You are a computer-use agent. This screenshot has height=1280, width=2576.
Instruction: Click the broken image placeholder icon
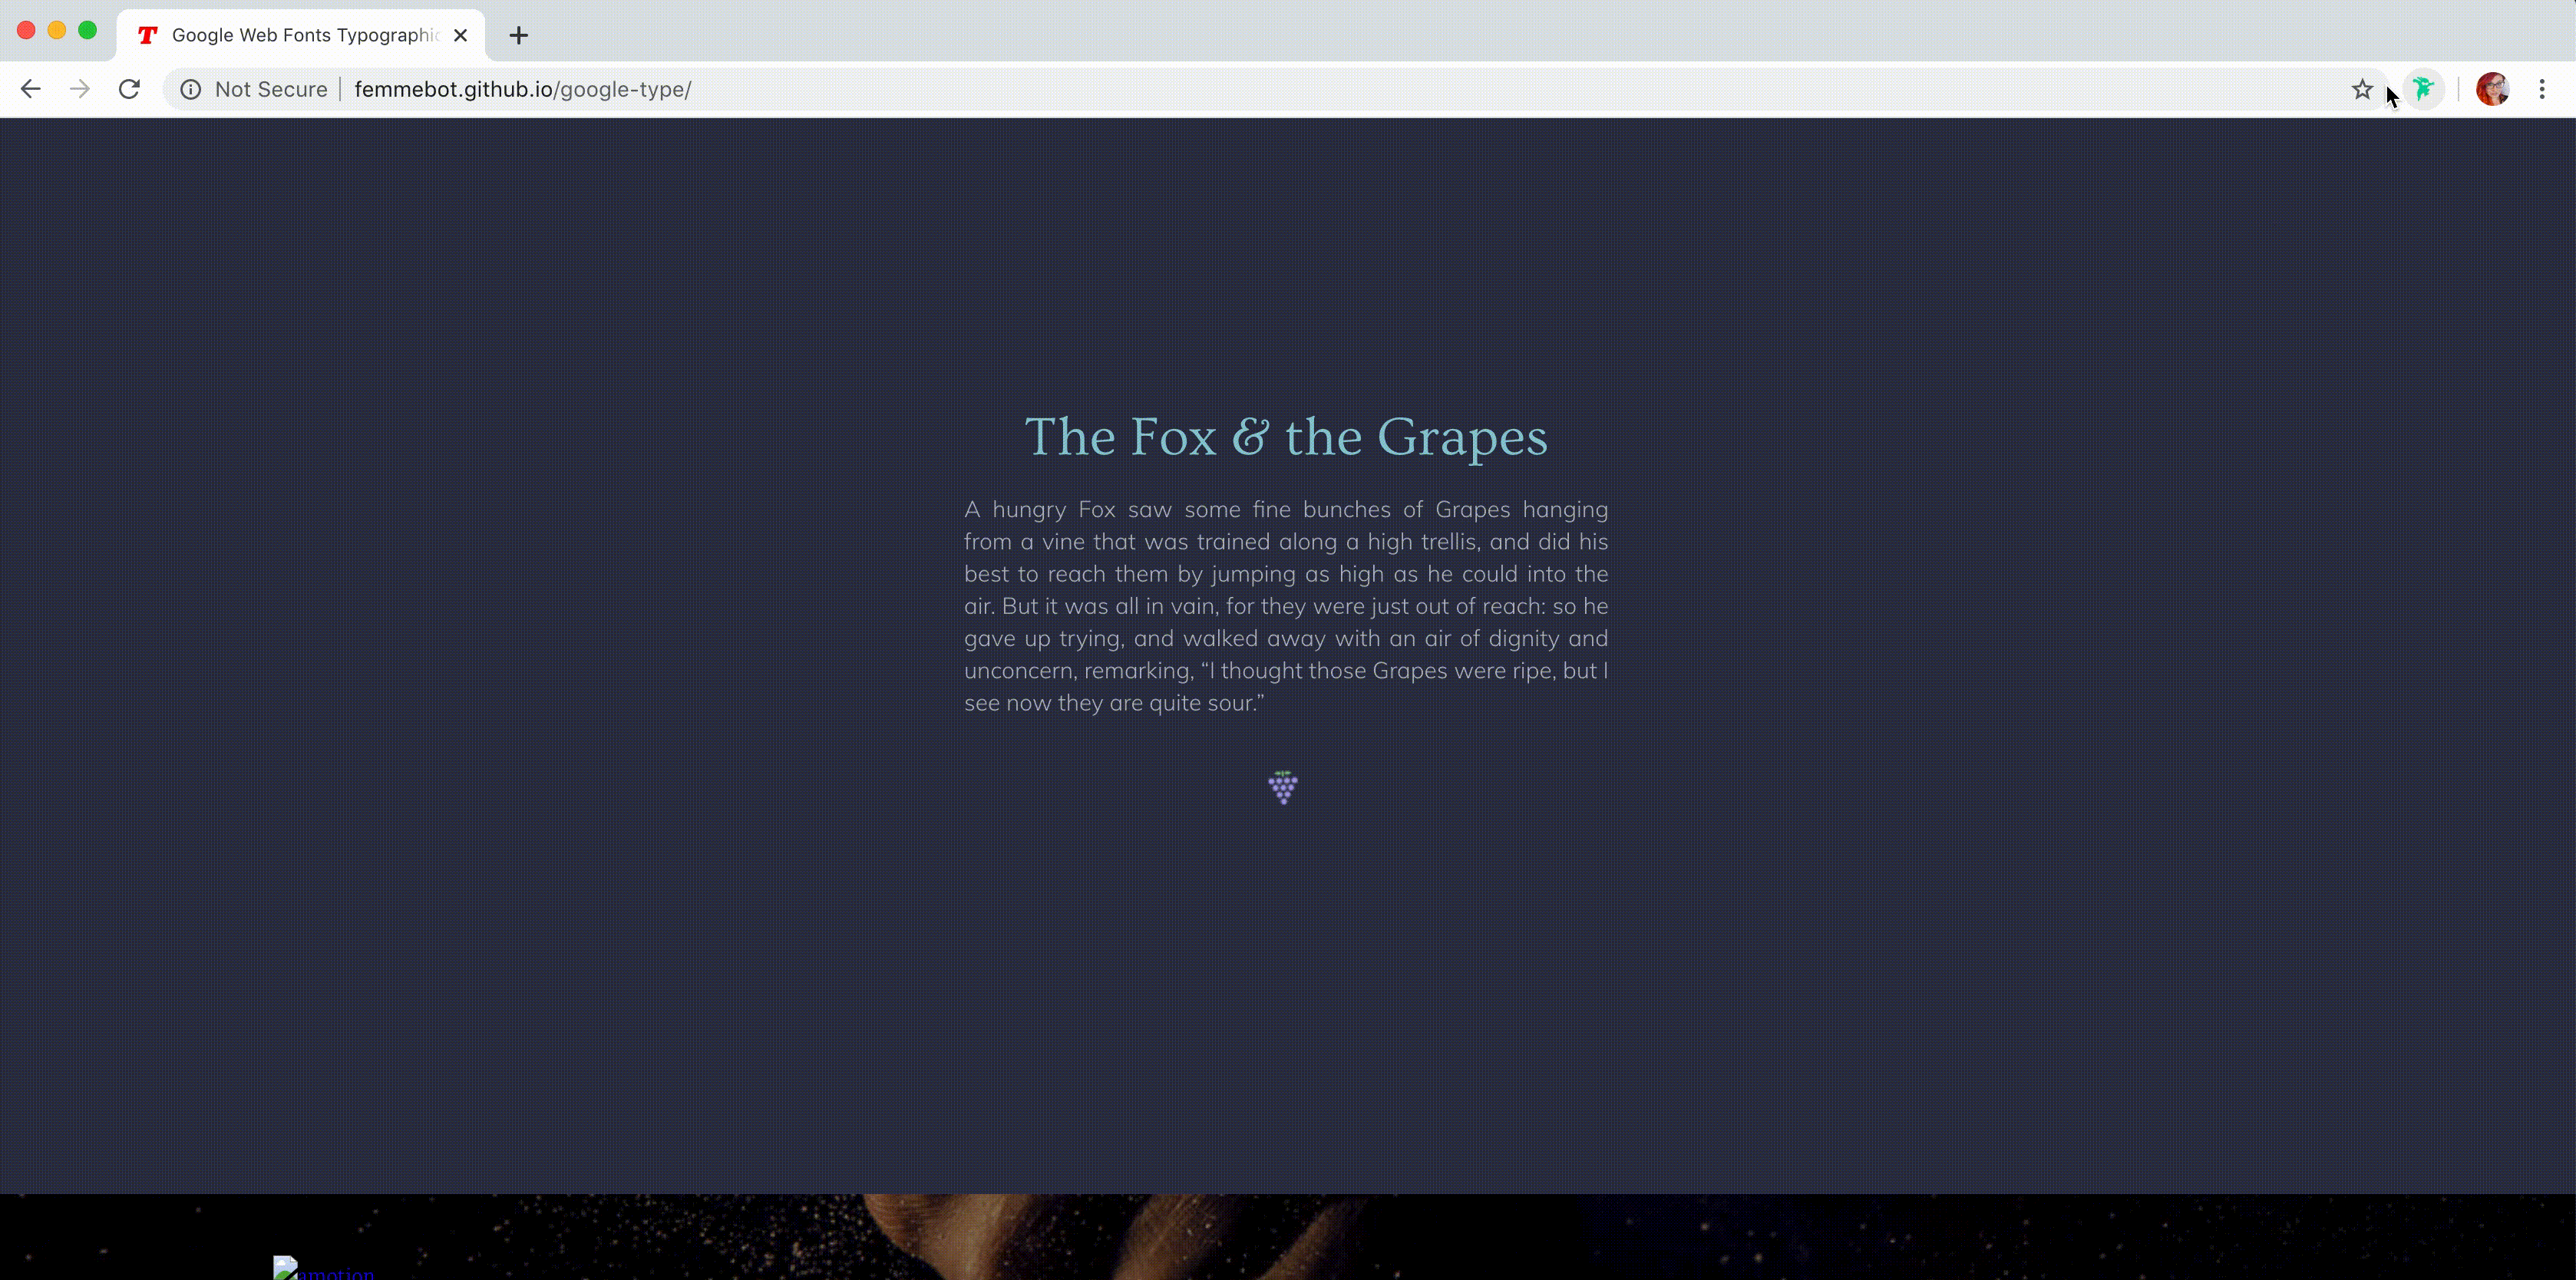(284, 1268)
